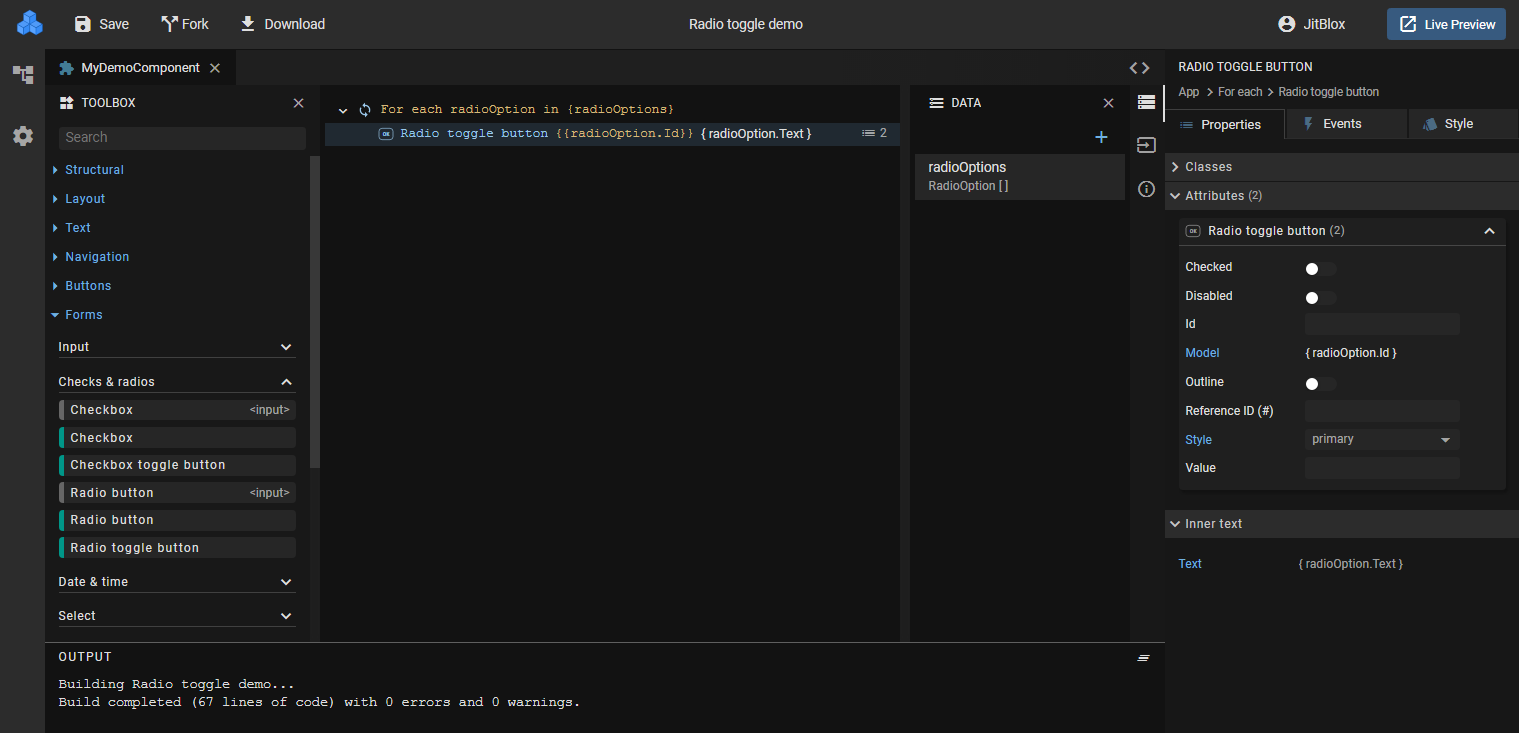The image size is (1519, 733).
Task: Toggle the code view icon
Action: (x=1139, y=68)
